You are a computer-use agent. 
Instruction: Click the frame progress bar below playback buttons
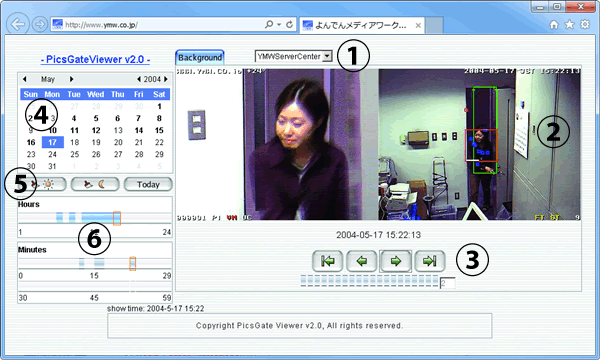point(369,280)
